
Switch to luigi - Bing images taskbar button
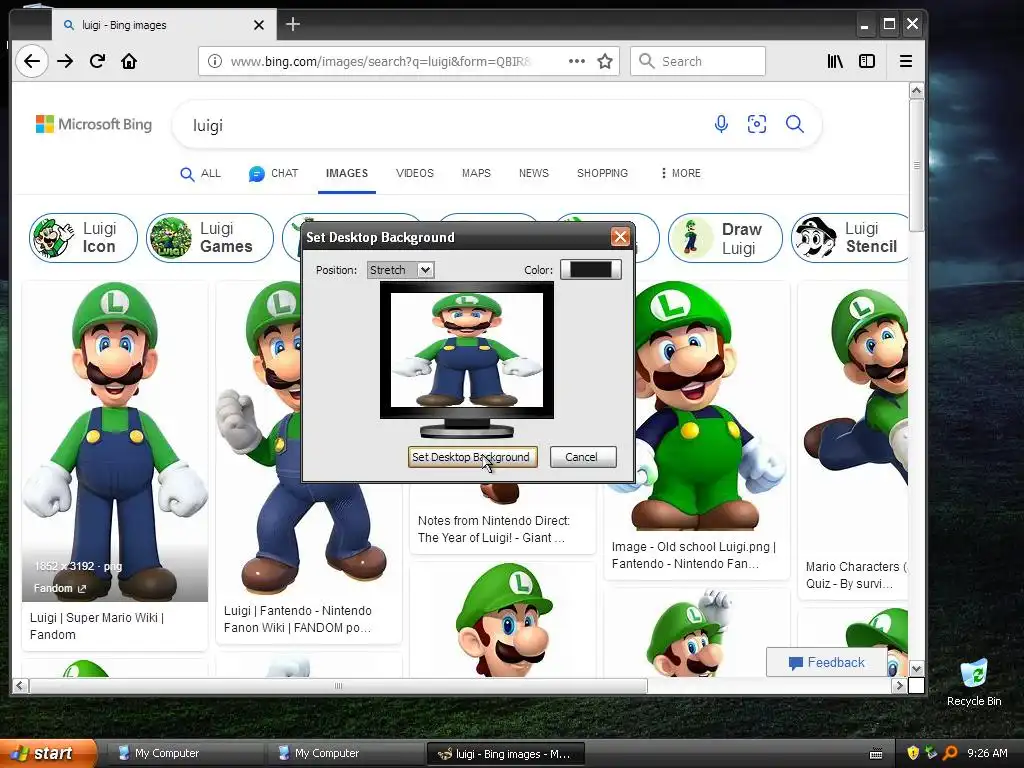(x=505, y=754)
